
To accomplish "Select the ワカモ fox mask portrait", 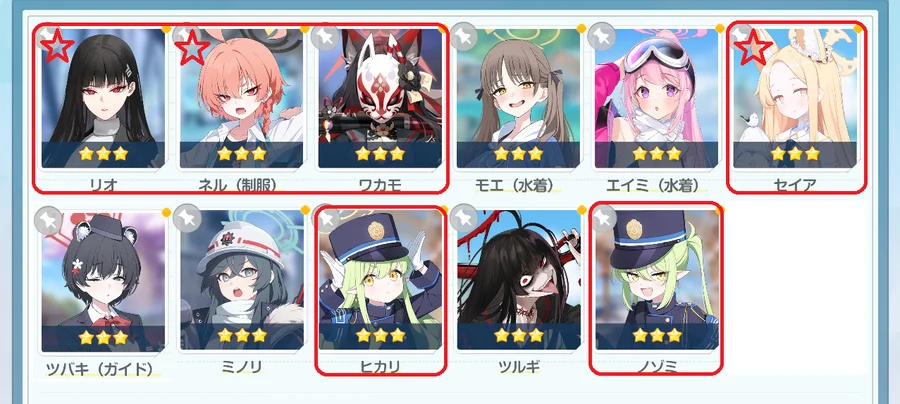I will 380,98.
